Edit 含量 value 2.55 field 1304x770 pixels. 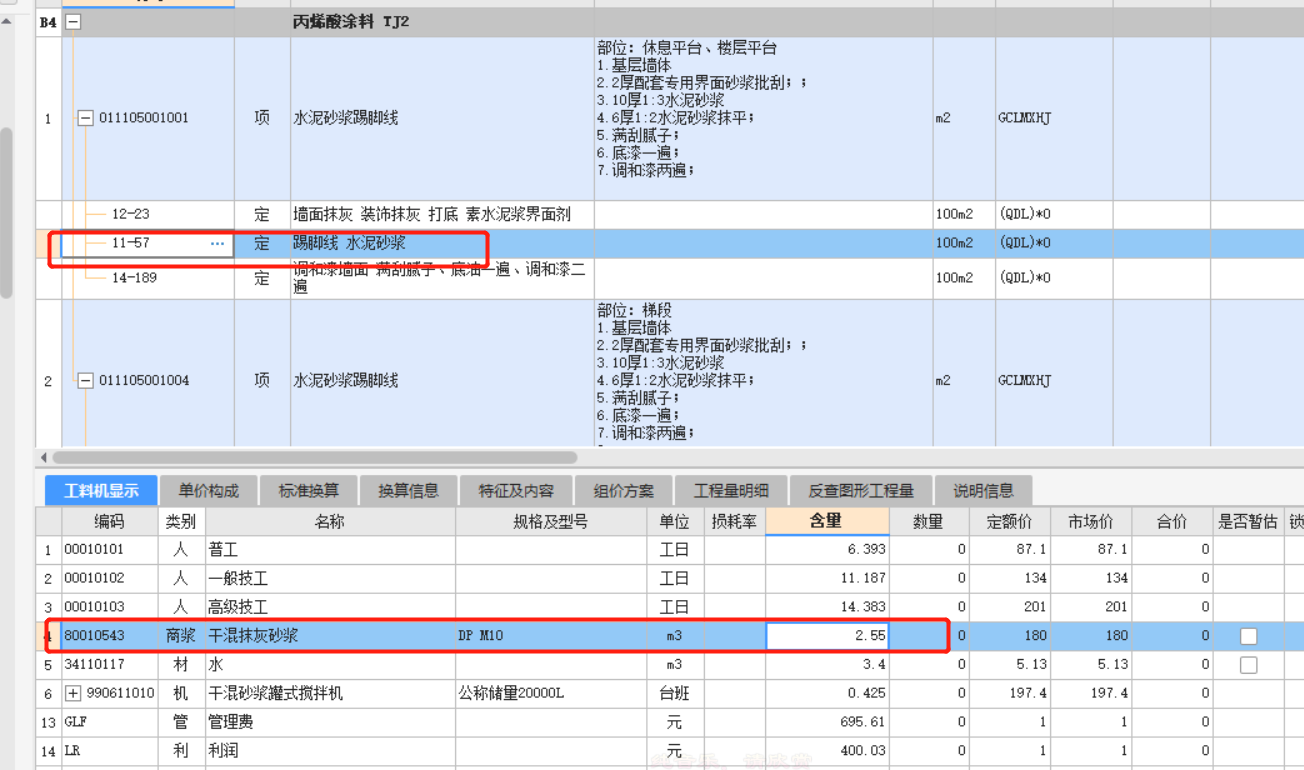pos(828,636)
